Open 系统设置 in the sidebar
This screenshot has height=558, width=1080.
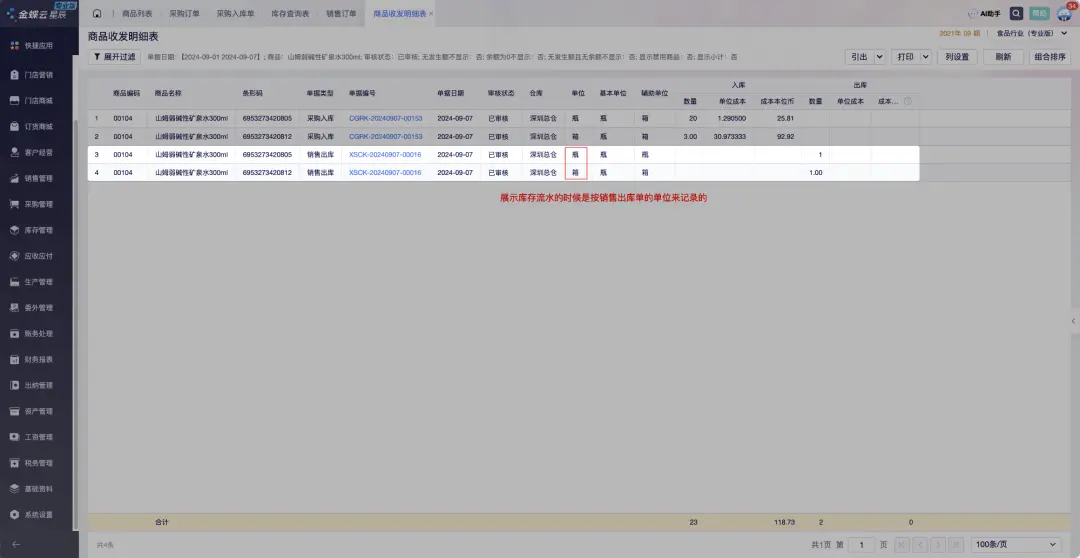coord(38,515)
